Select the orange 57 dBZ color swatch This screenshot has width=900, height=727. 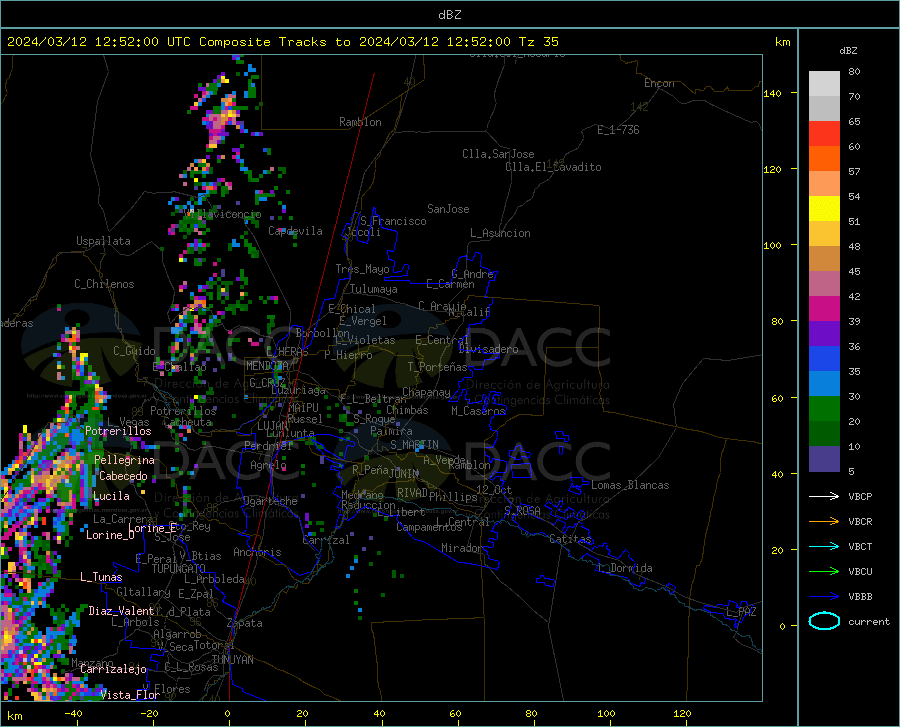pos(824,159)
